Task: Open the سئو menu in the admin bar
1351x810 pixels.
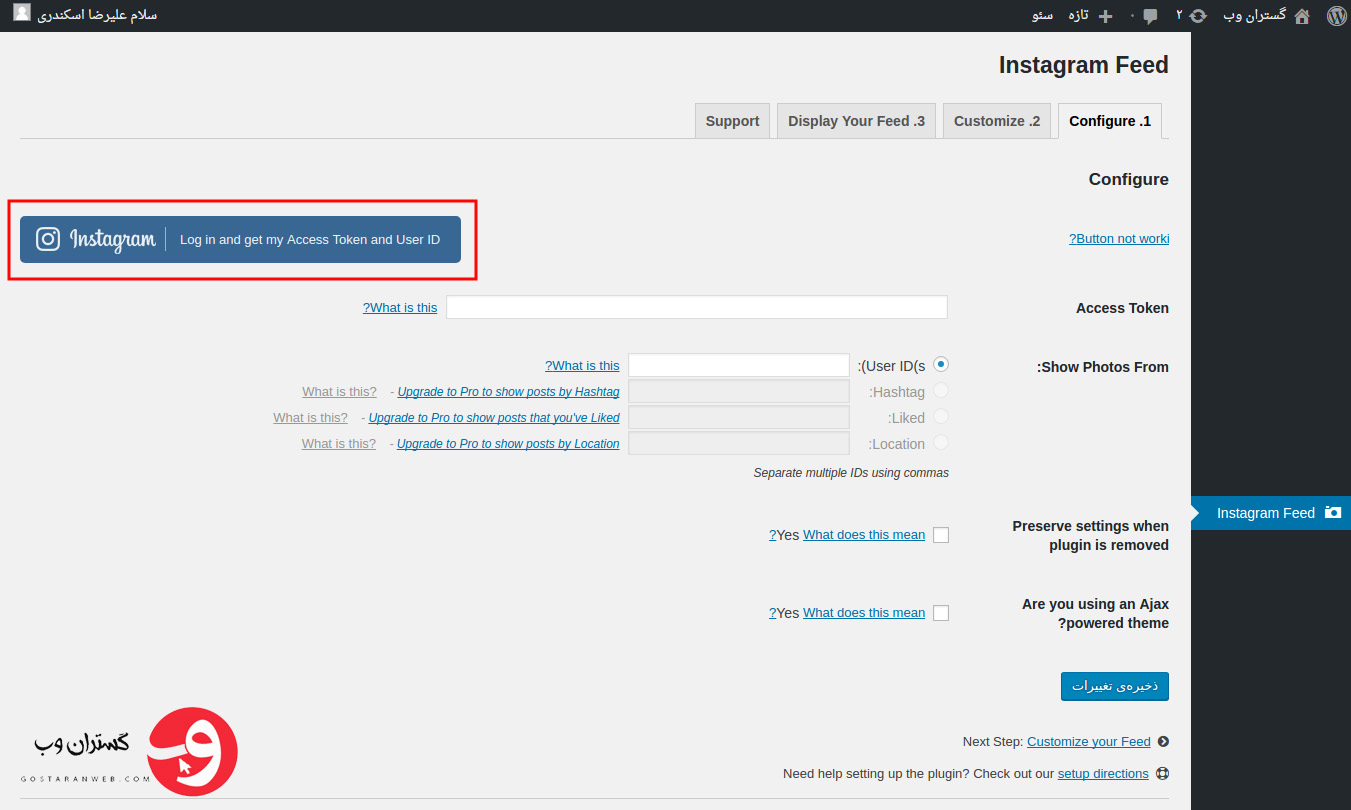Action: (x=1043, y=16)
